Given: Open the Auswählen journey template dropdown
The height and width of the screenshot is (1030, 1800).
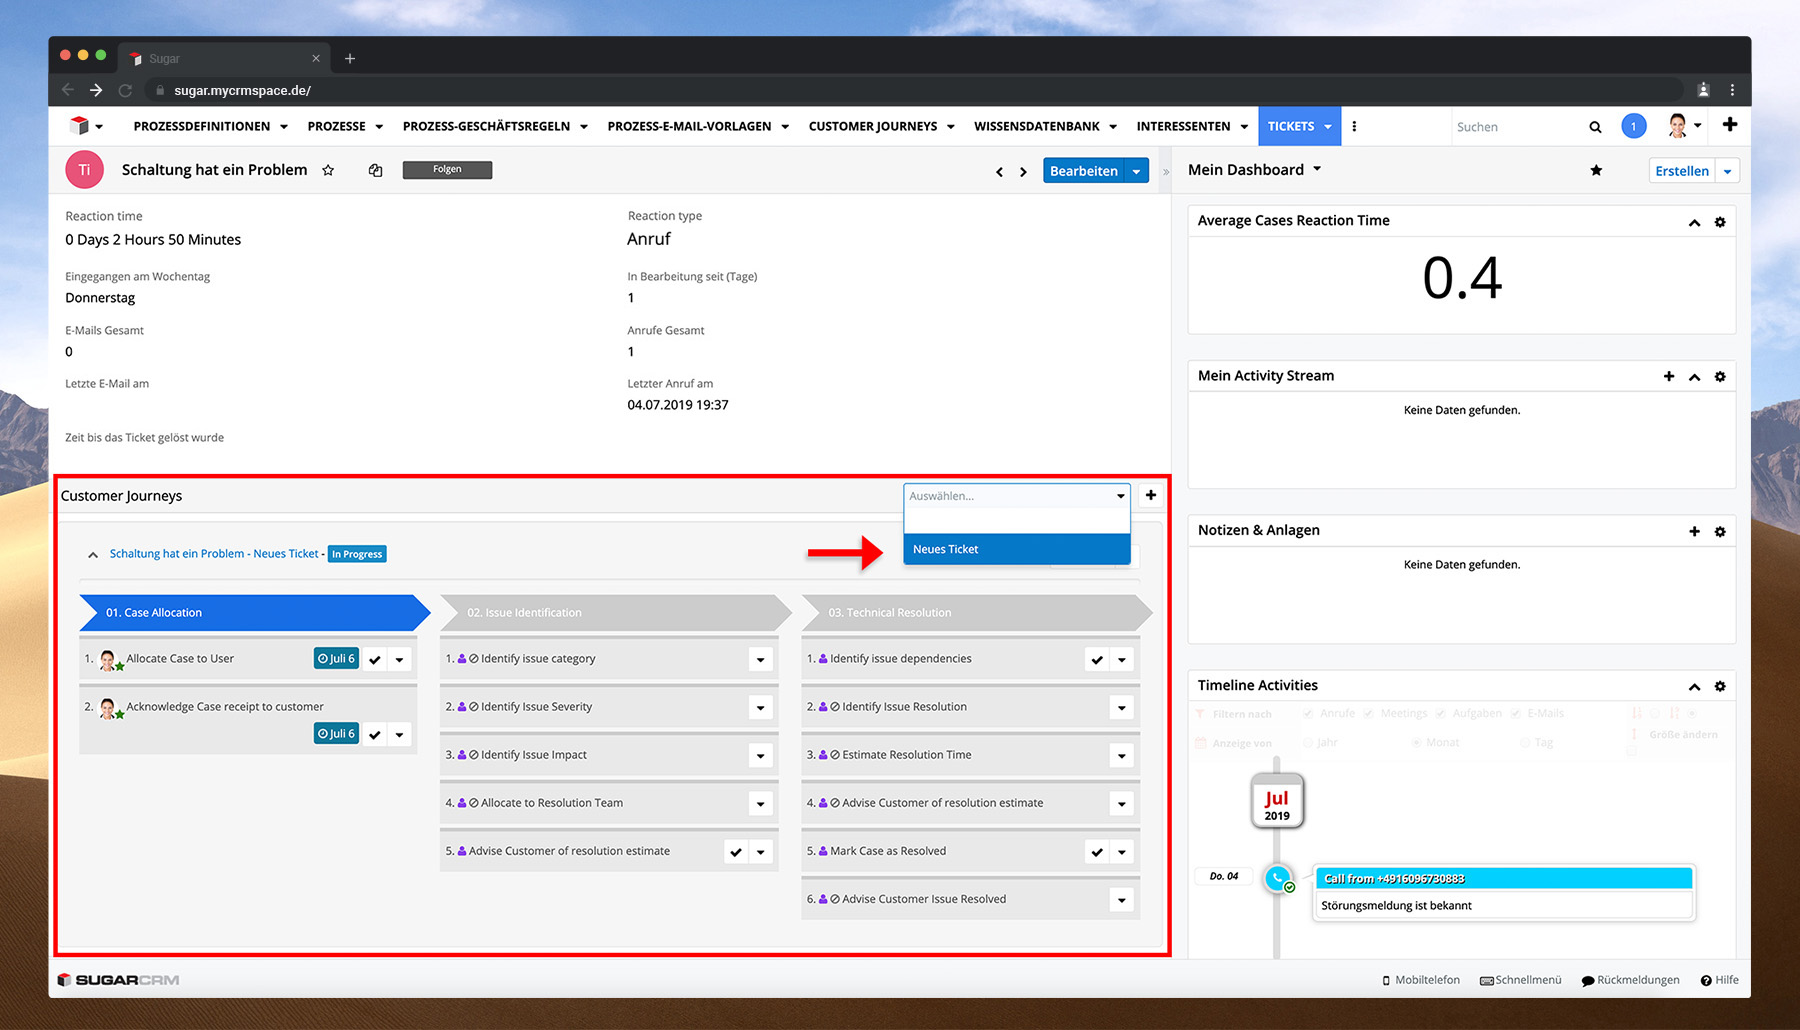Looking at the screenshot, I should point(1016,496).
